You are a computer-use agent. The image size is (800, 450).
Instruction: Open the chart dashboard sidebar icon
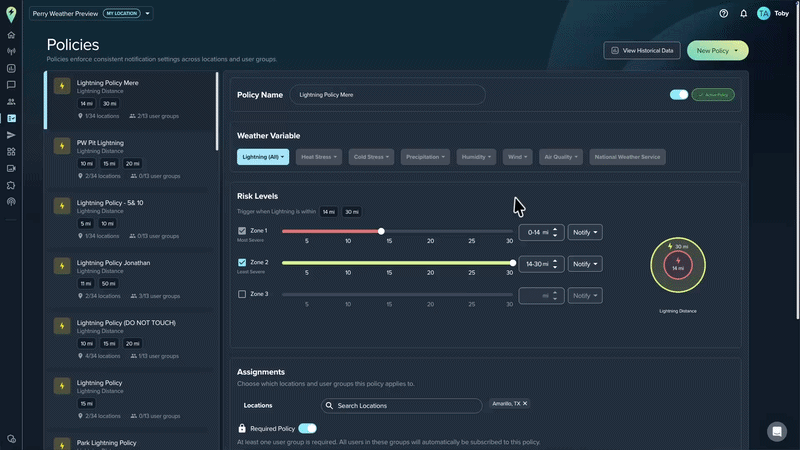[x=11, y=68]
